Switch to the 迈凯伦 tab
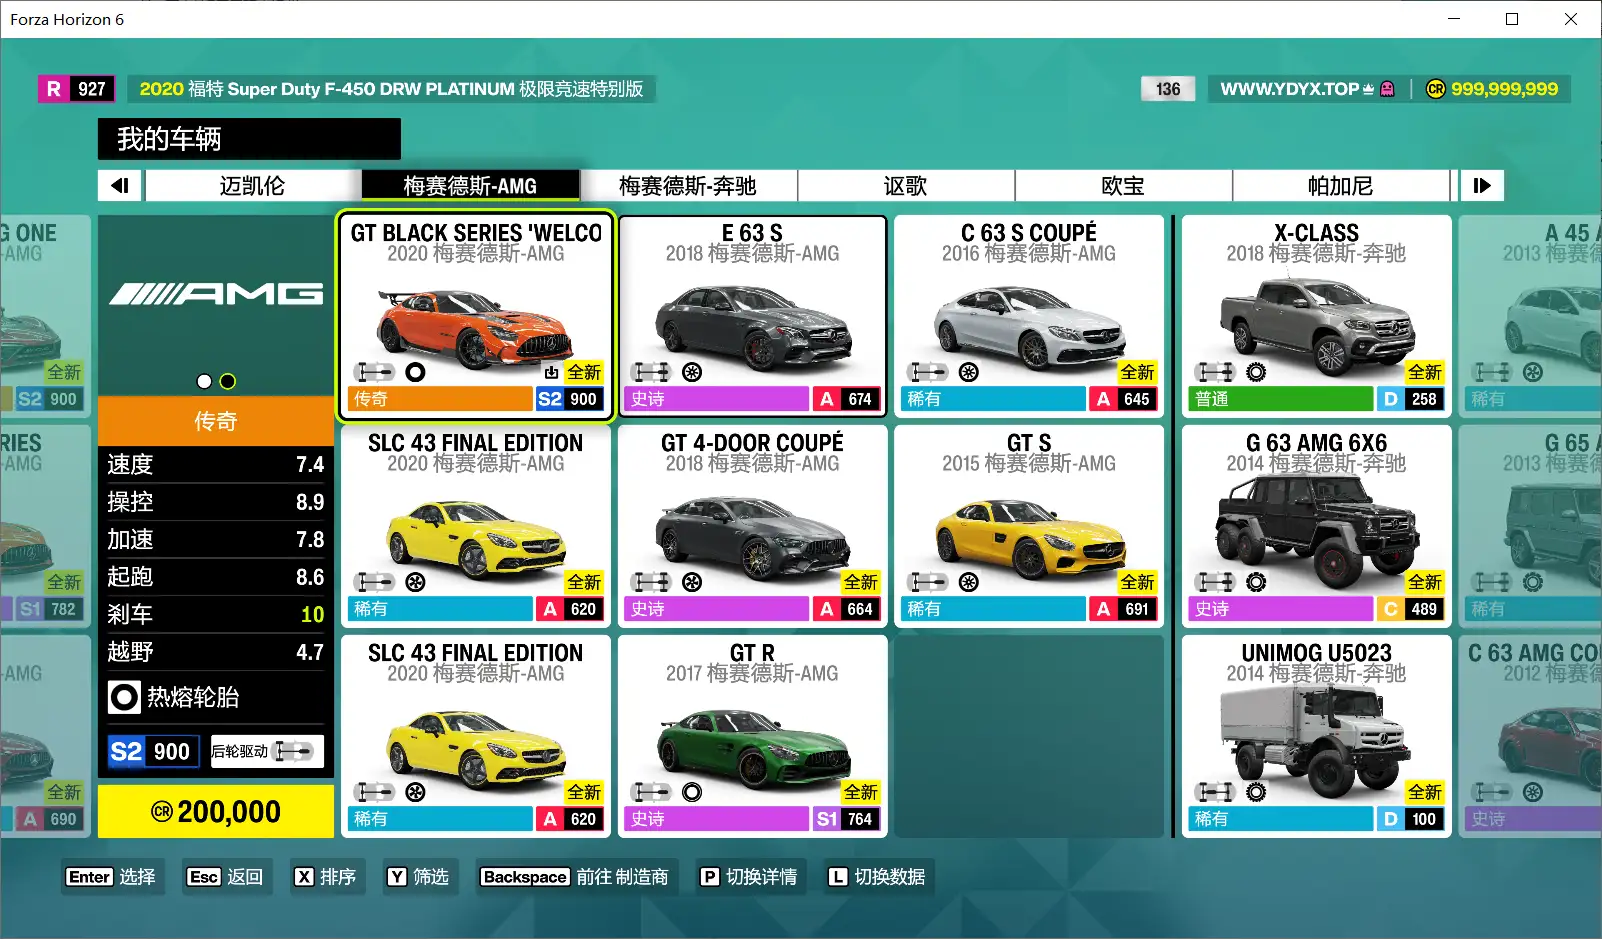This screenshot has width=1602, height=939. (x=252, y=186)
